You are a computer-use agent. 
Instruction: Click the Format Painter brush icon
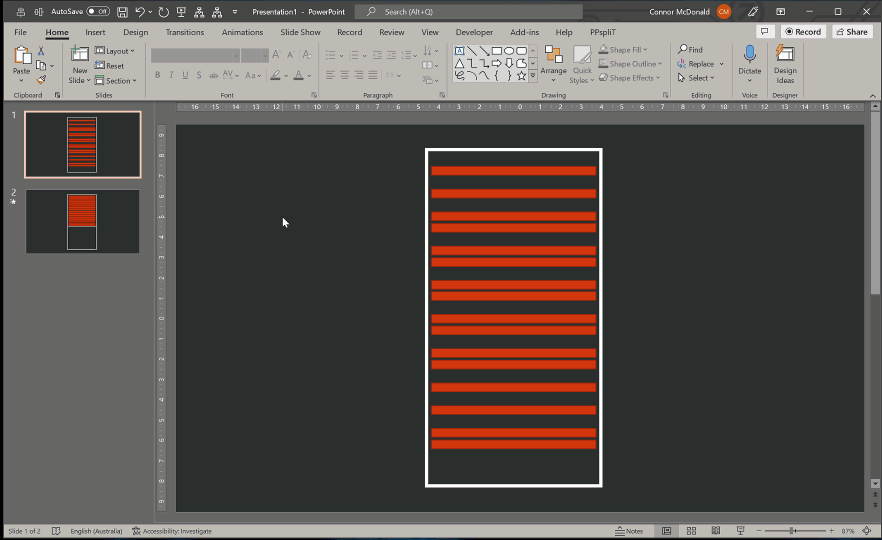41,80
